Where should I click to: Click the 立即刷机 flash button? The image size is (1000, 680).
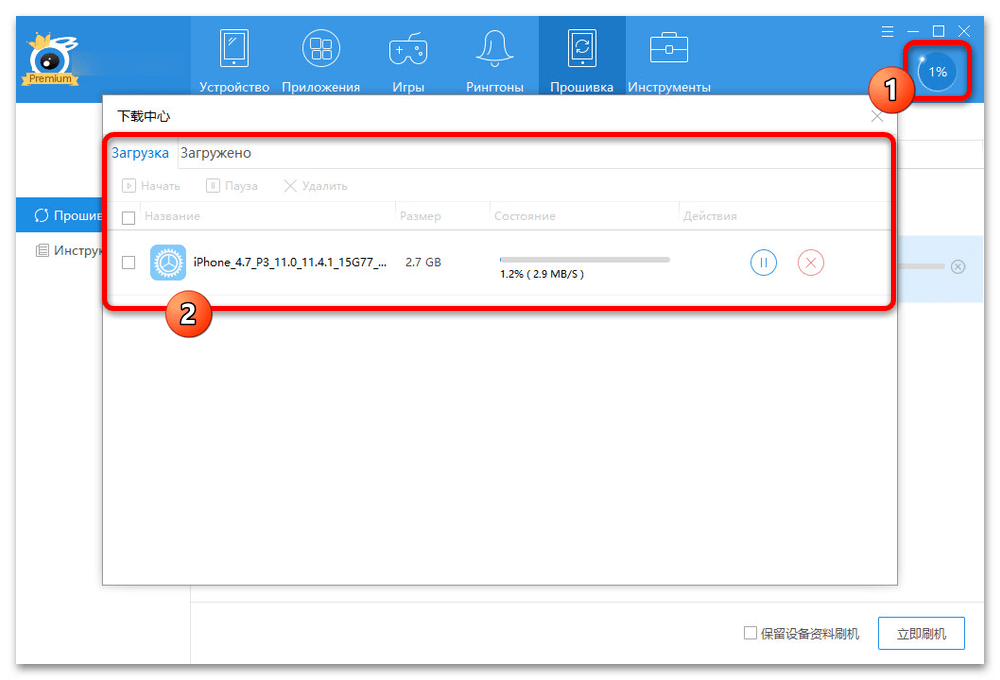click(921, 633)
